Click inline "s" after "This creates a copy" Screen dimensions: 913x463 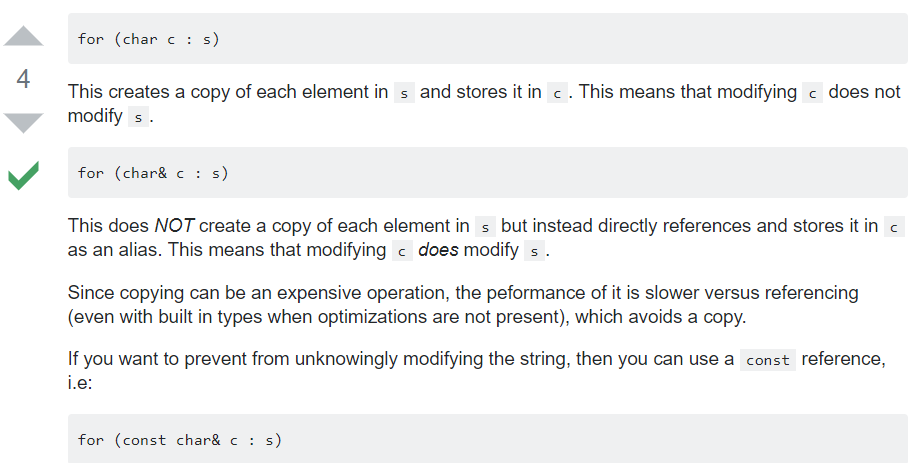pos(404,93)
